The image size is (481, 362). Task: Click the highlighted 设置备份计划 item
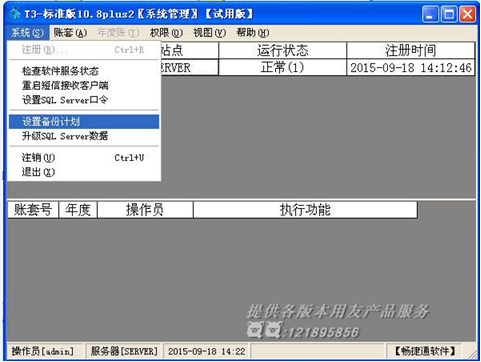84,122
